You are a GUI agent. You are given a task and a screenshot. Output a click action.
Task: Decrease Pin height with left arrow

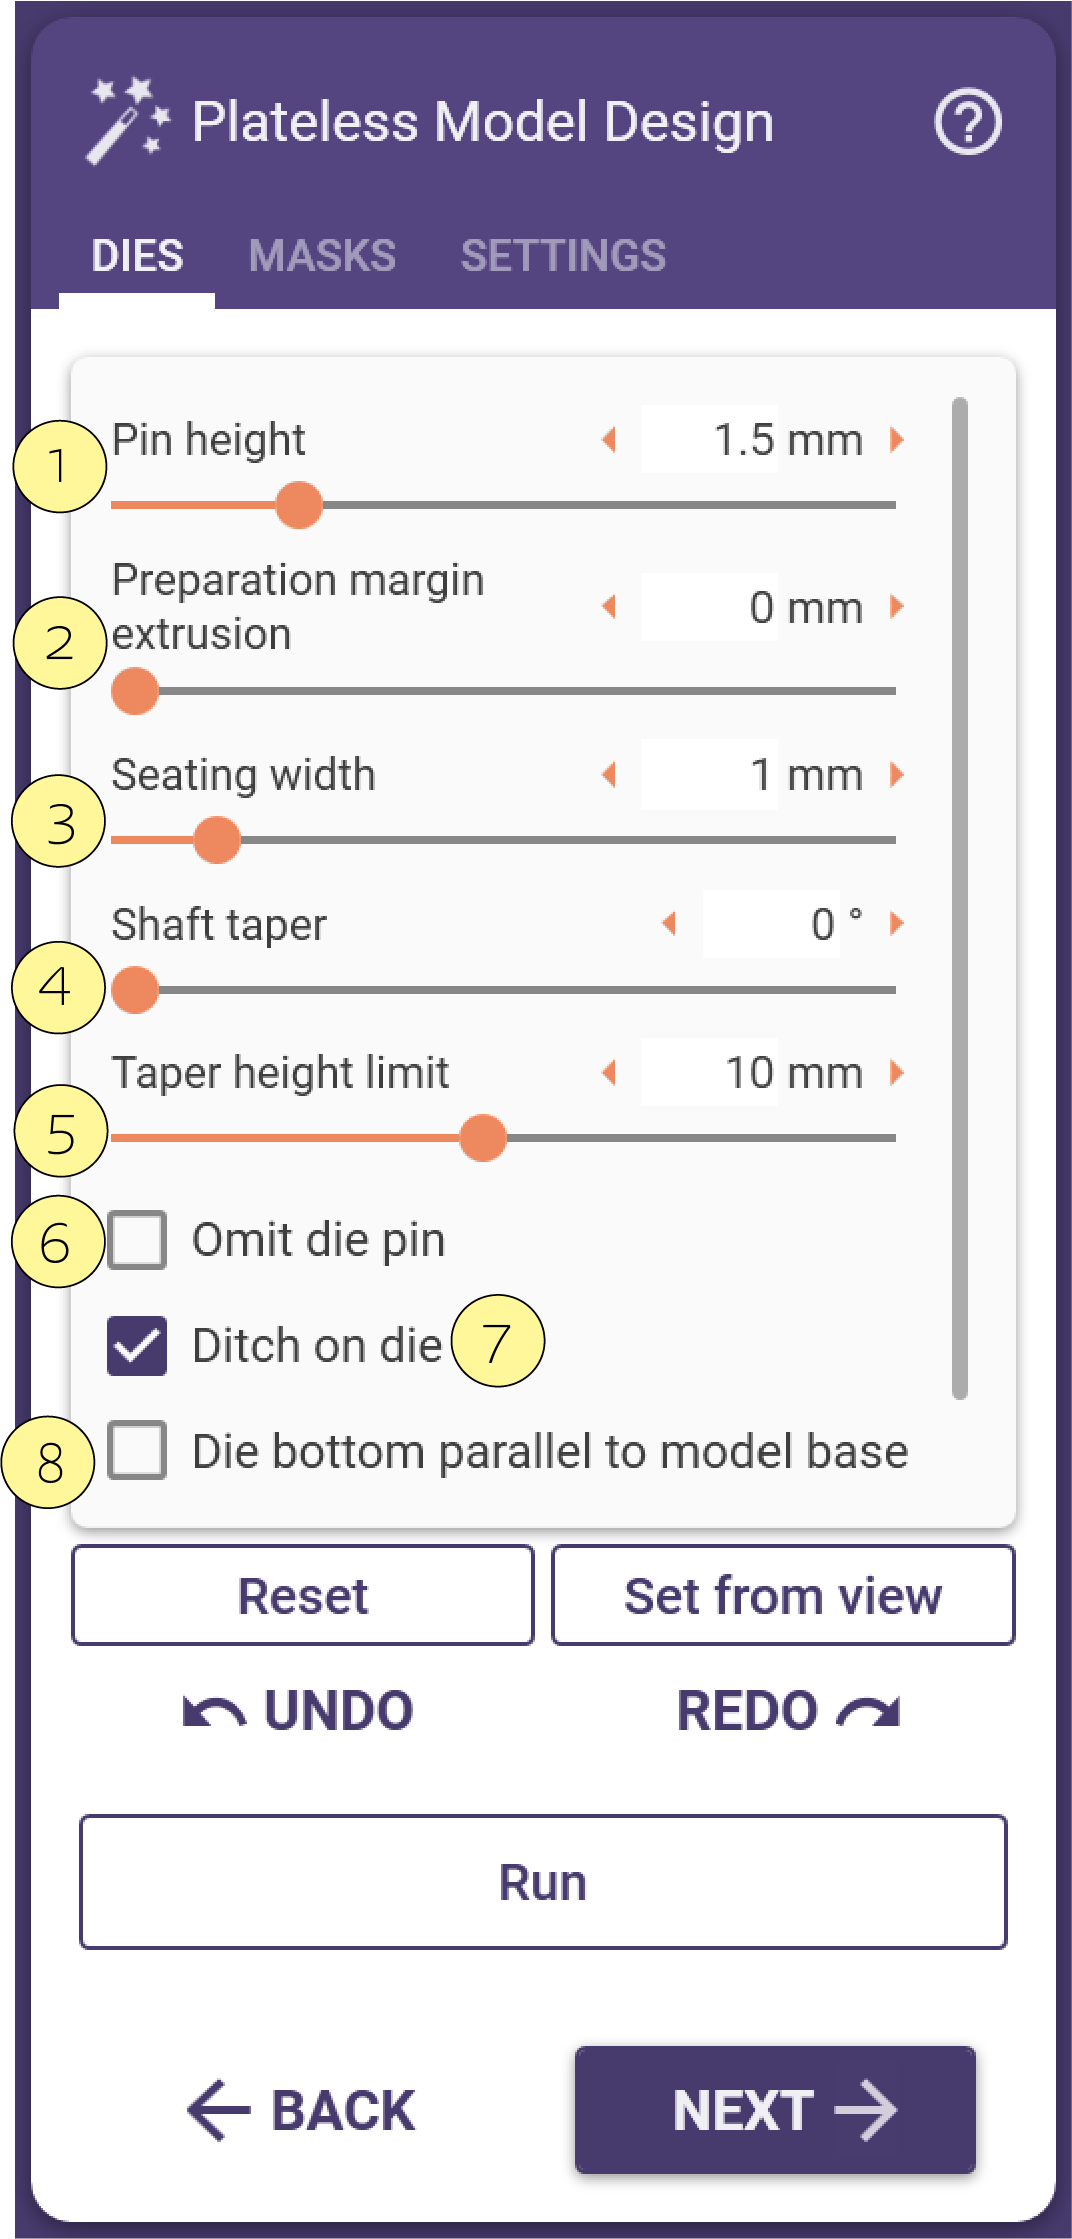609,439
